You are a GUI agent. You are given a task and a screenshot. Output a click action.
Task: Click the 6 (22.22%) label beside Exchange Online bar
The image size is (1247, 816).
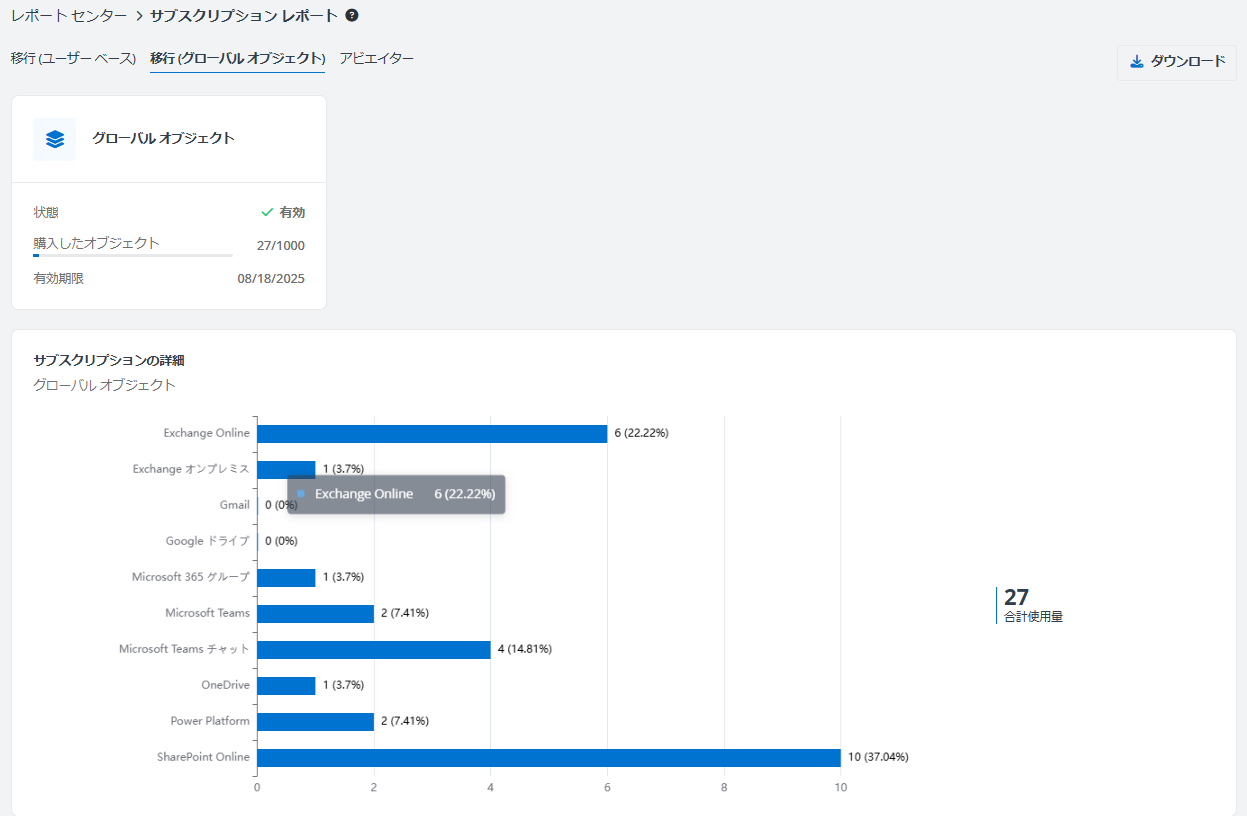point(641,433)
